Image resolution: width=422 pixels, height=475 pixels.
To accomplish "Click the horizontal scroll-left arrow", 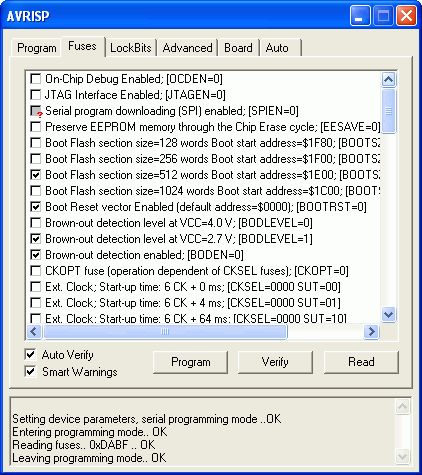I will 34,331.
